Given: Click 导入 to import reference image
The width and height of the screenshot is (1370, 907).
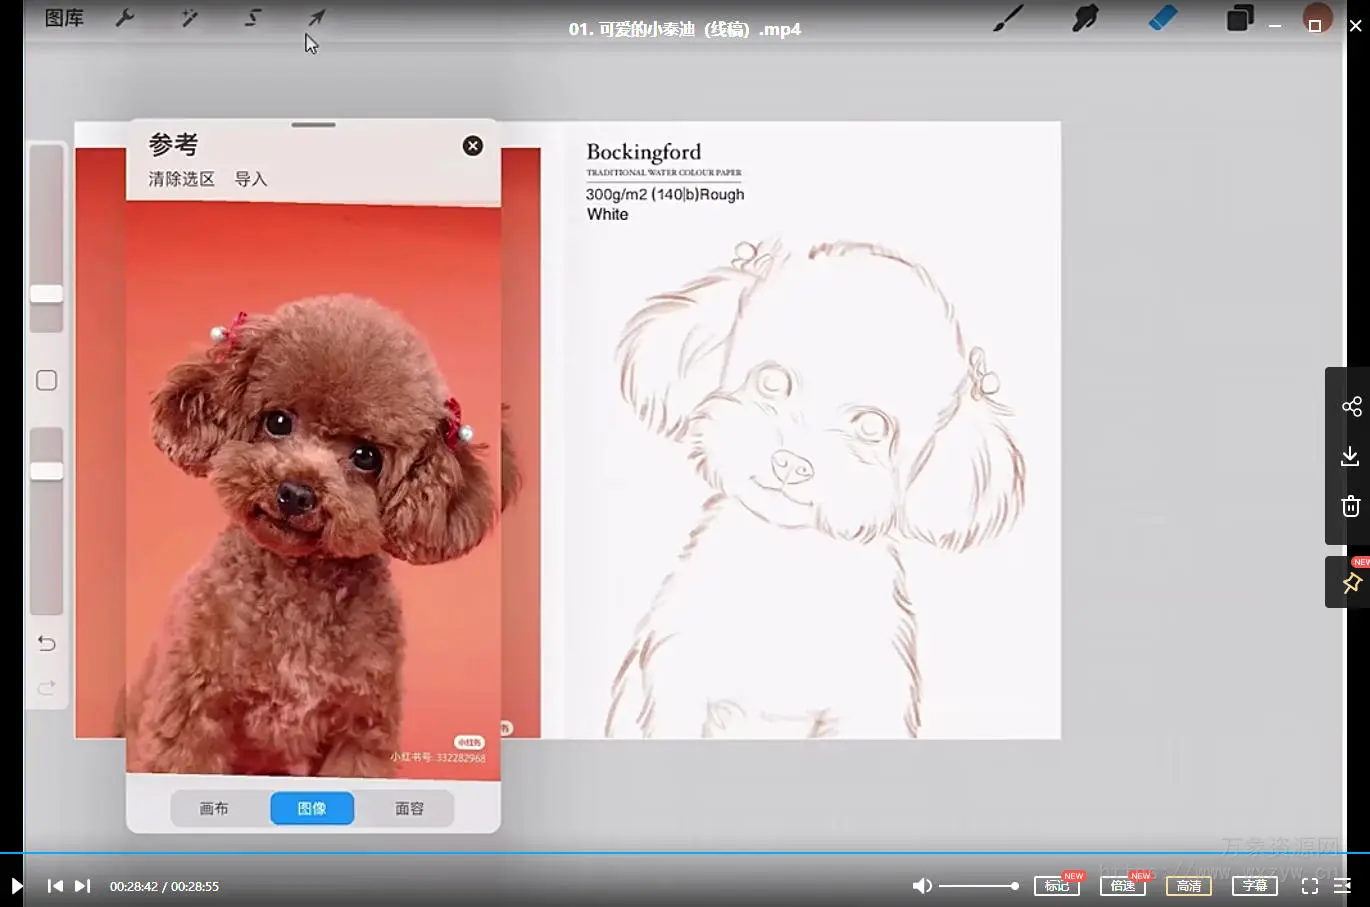Looking at the screenshot, I should pyautogui.click(x=251, y=179).
